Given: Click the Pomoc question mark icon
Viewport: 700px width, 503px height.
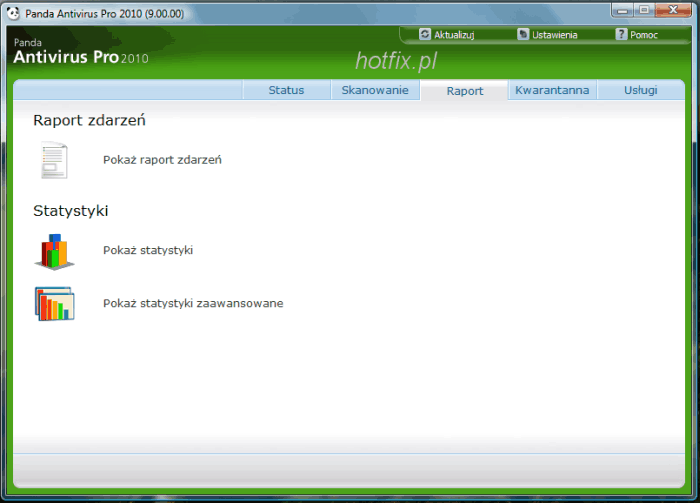Looking at the screenshot, I should [621, 34].
